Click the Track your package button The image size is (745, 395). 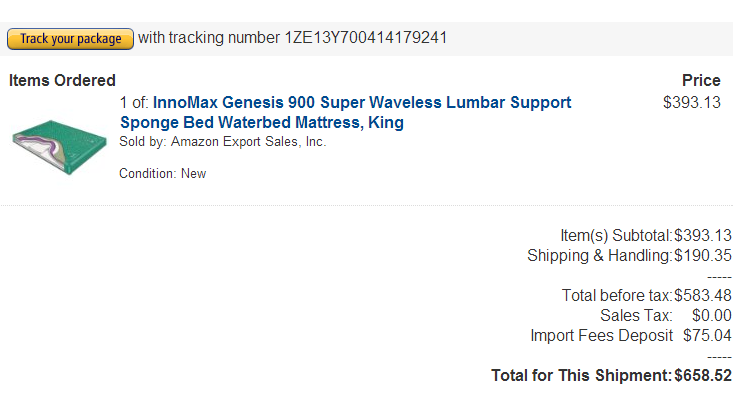pos(70,39)
